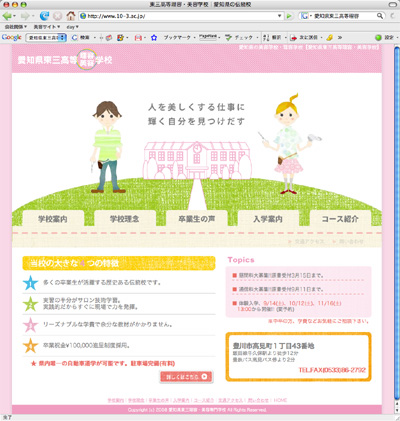
Task: Stop loading with the X stop icon
Action: 58,16
